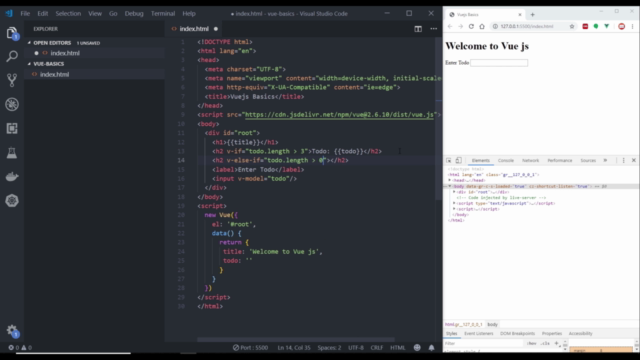
Task: Click the Chrome address bar URL
Action: pos(527,27)
